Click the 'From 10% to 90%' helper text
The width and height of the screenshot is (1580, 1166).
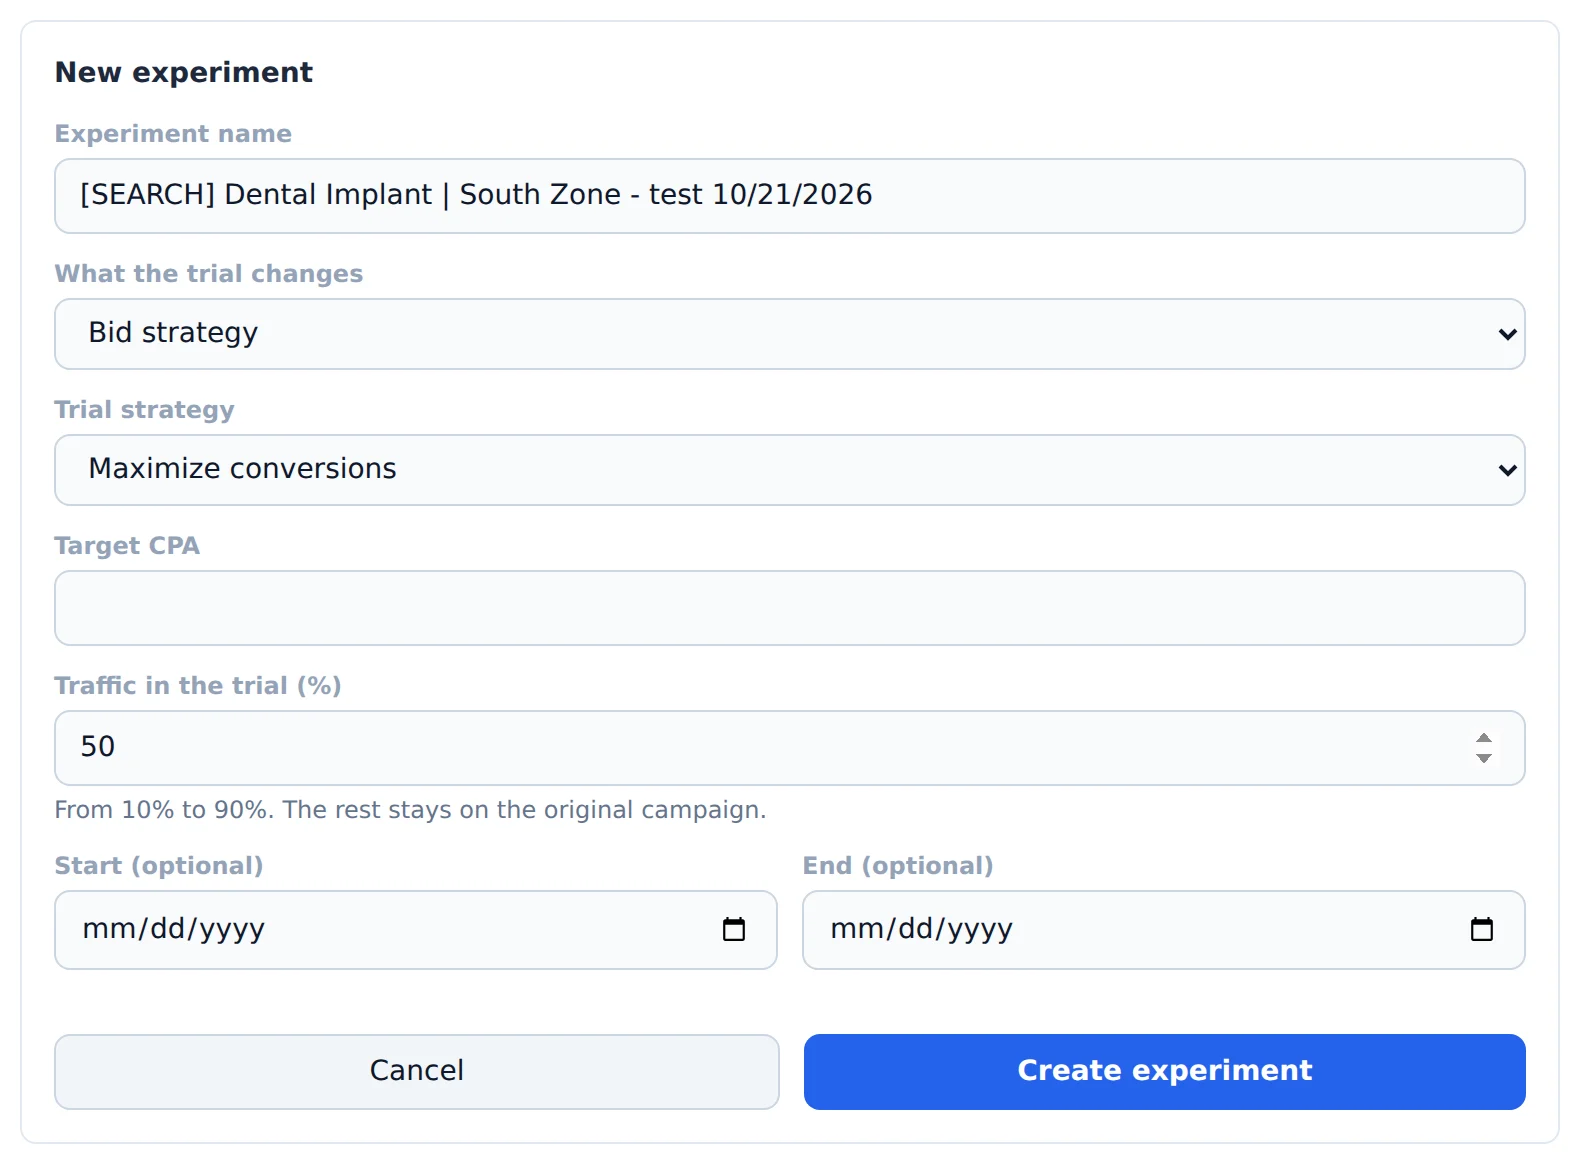point(410,810)
